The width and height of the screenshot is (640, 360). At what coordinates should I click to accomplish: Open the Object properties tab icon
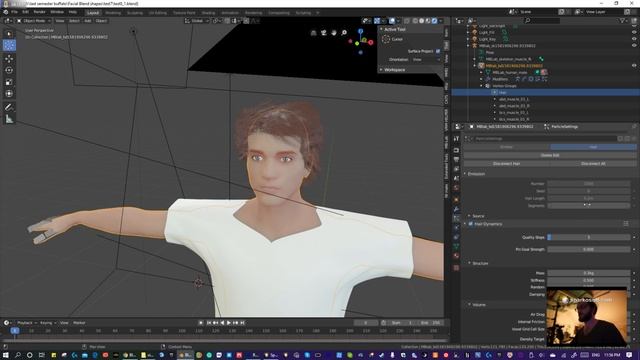pyautogui.click(x=456, y=200)
